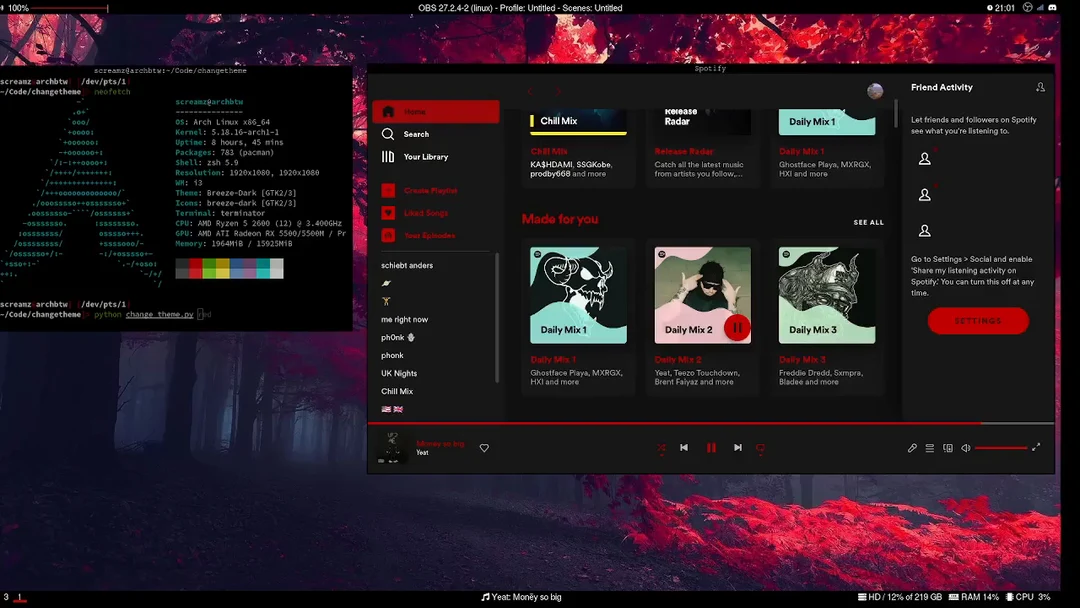Open the play queue
The width and height of the screenshot is (1080, 608).
click(930, 448)
